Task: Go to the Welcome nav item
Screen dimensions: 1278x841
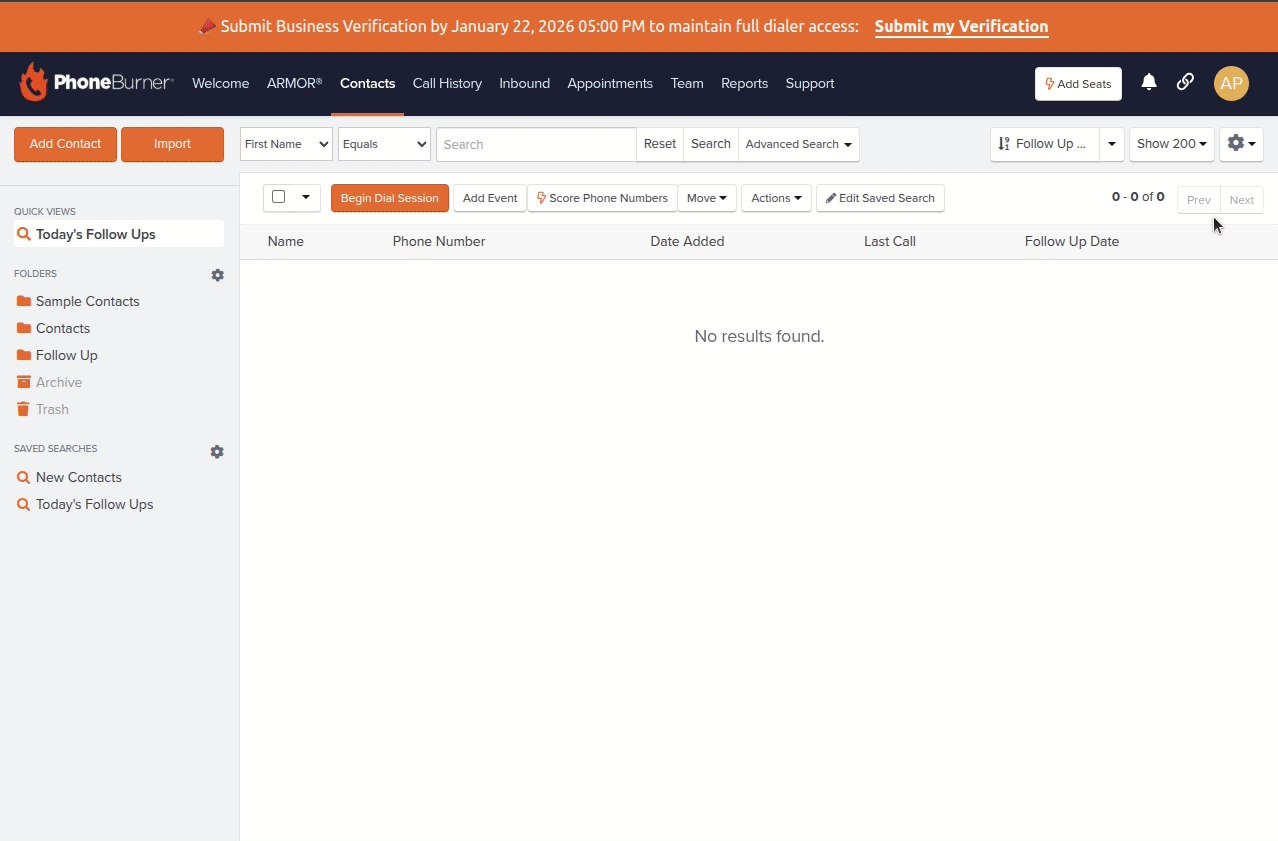Action: 221,84
